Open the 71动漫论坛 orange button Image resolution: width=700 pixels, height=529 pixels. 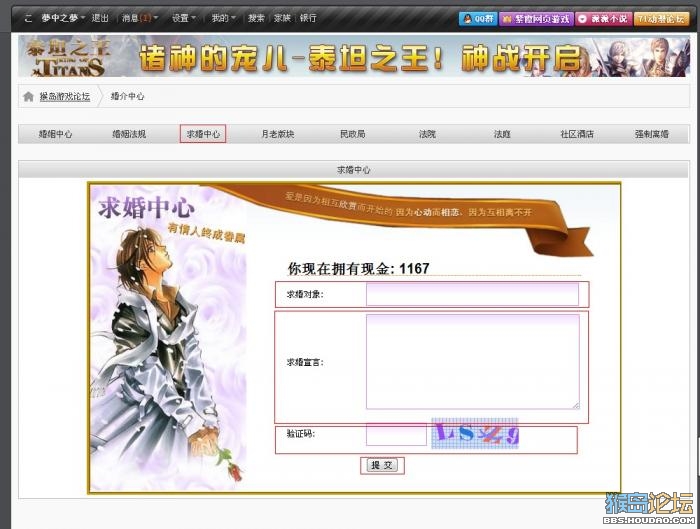pos(661,19)
